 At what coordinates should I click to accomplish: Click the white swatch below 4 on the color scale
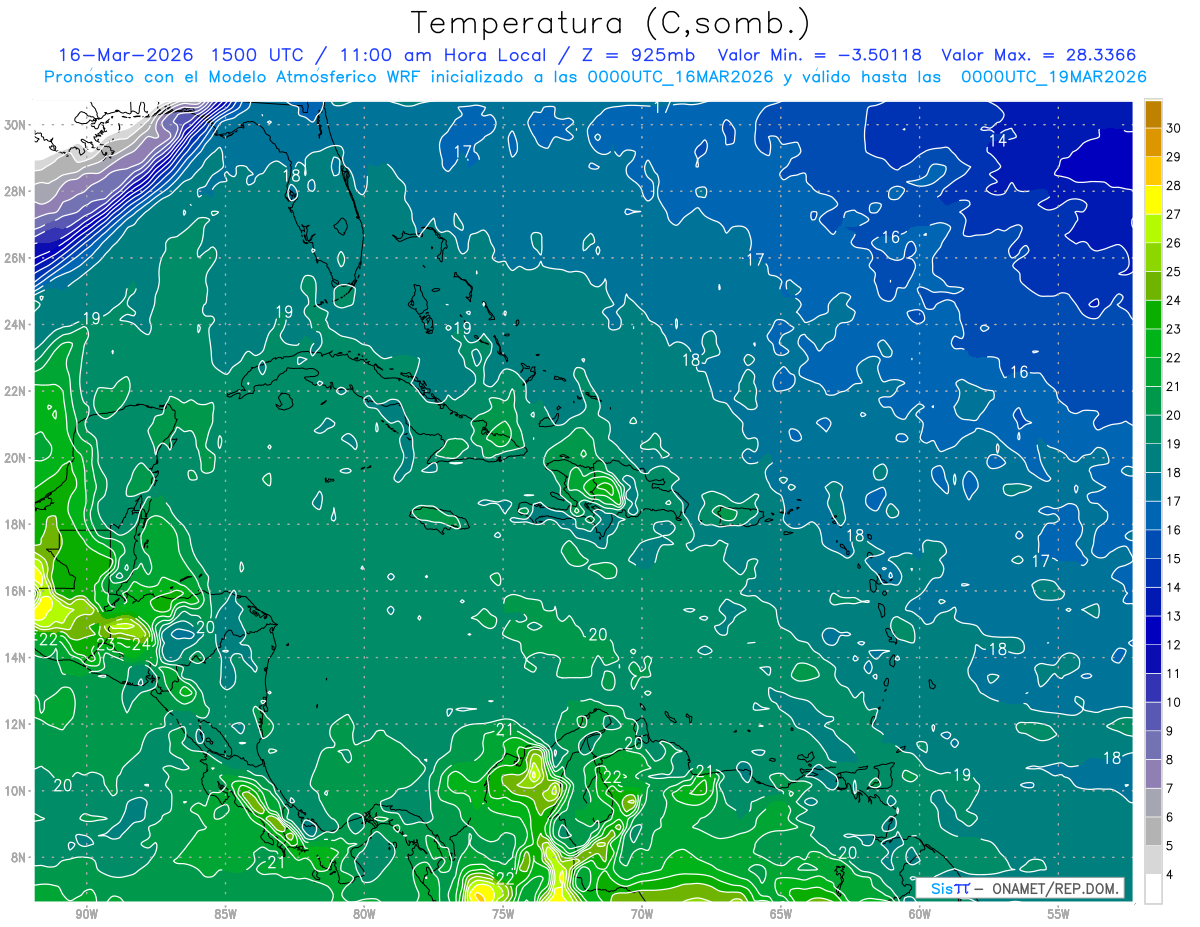[x=1154, y=888]
